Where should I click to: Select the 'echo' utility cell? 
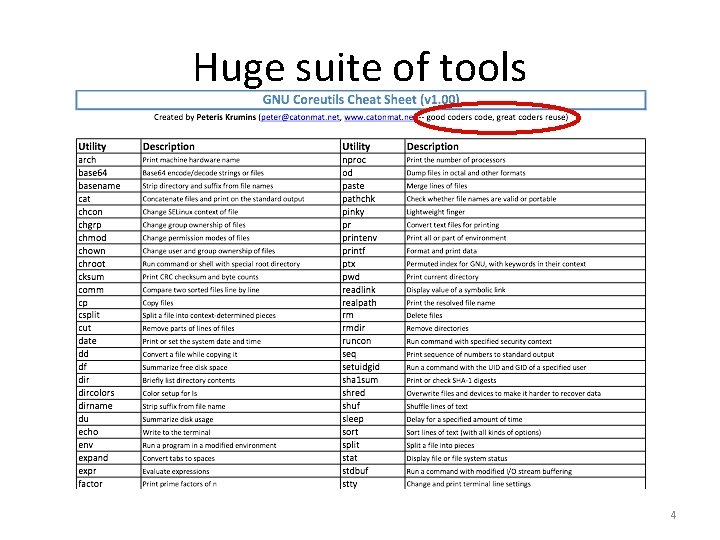point(108,432)
